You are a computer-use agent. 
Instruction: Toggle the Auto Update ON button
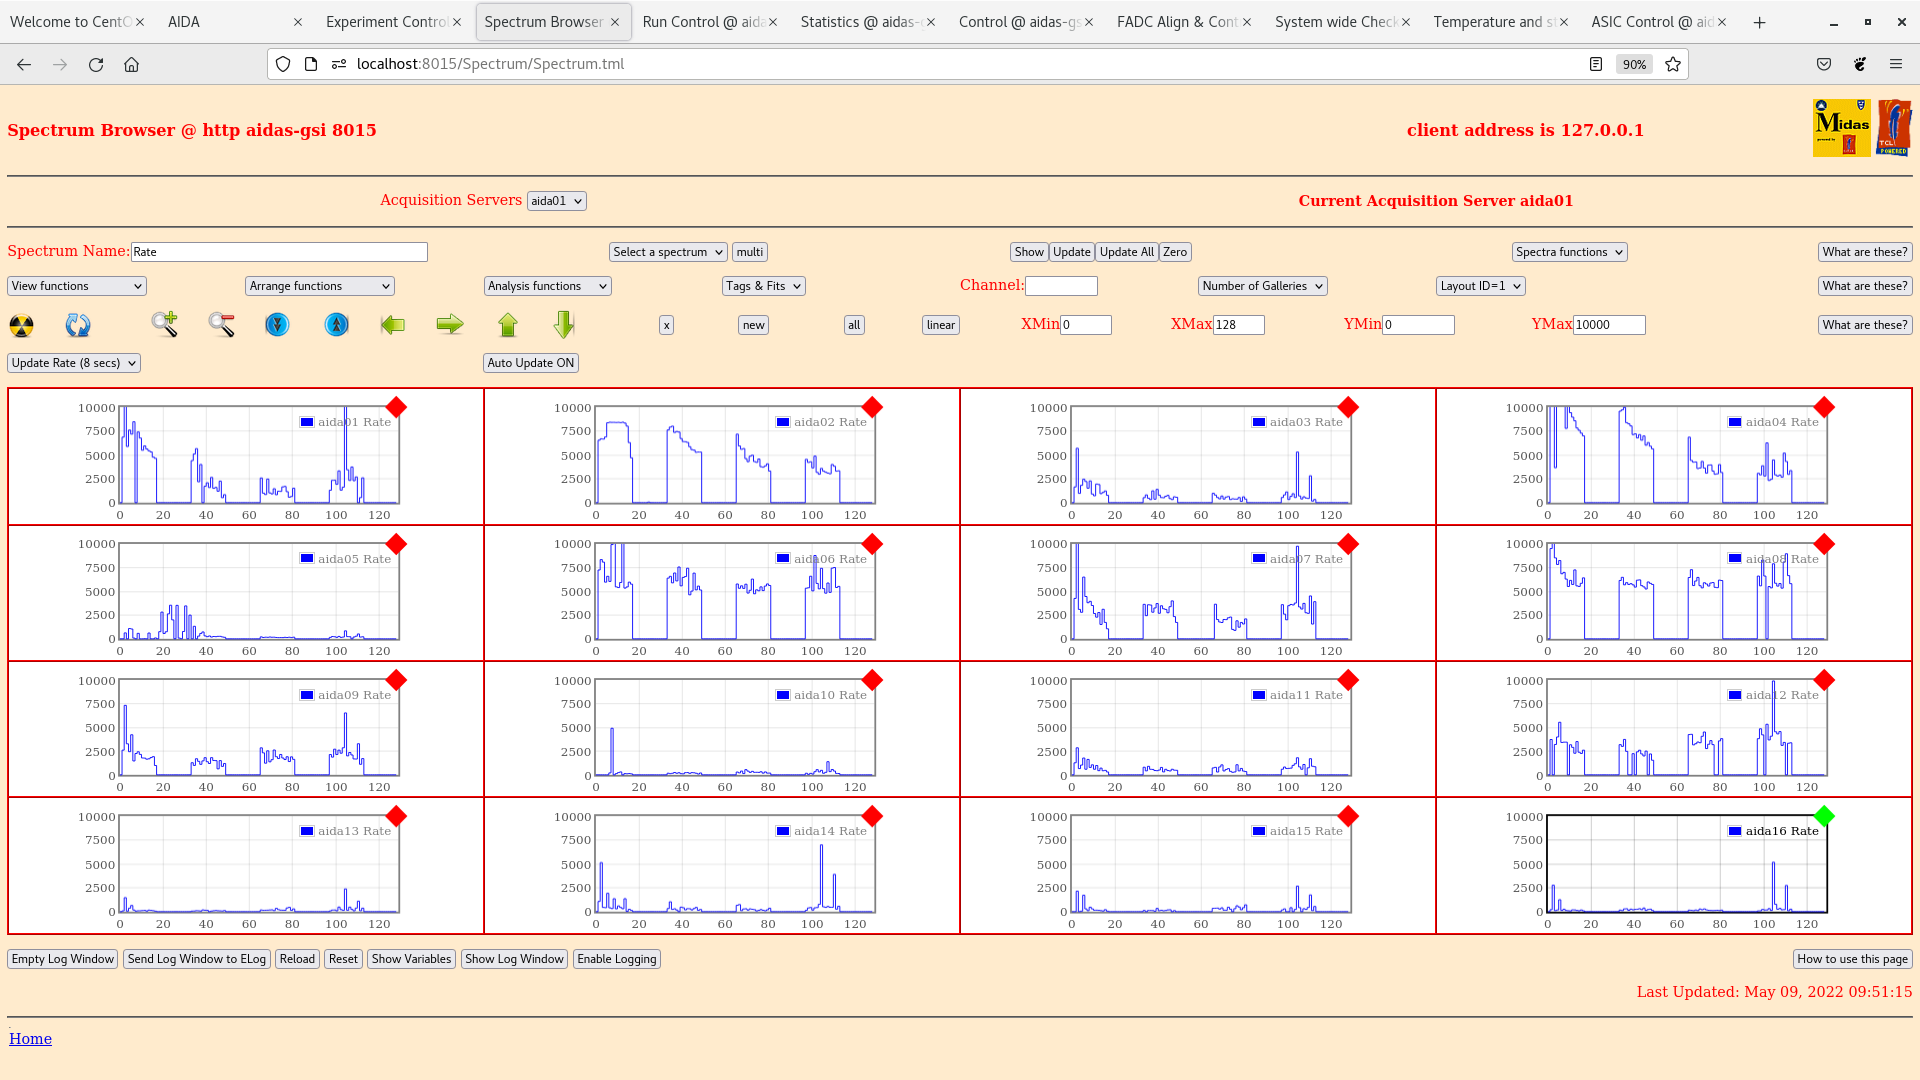pyautogui.click(x=531, y=363)
